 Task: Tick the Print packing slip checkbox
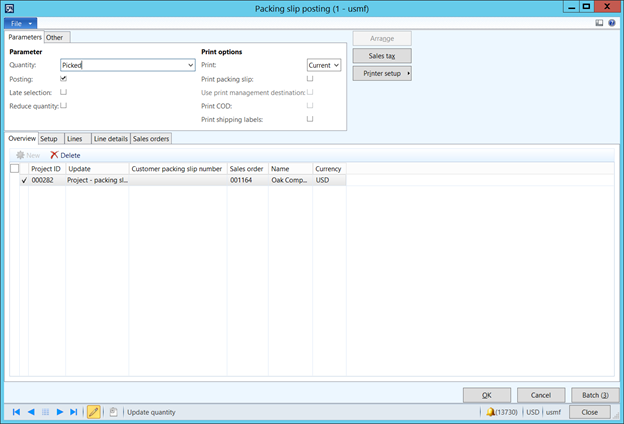tap(310, 78)
